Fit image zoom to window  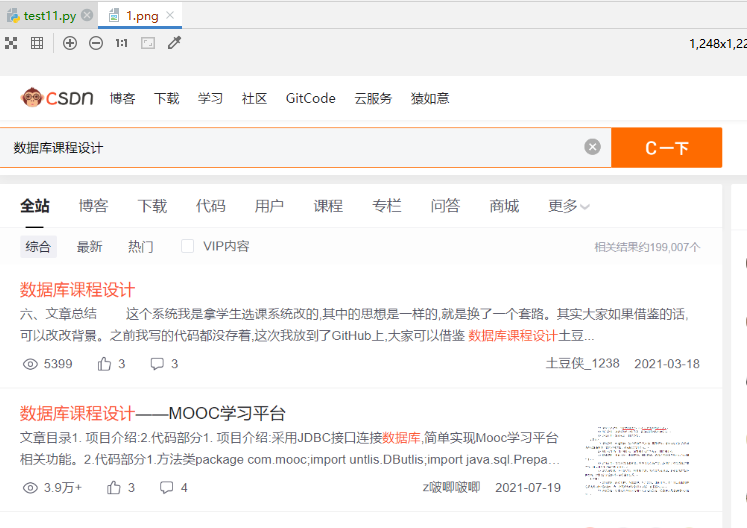(x=148, y=43)
